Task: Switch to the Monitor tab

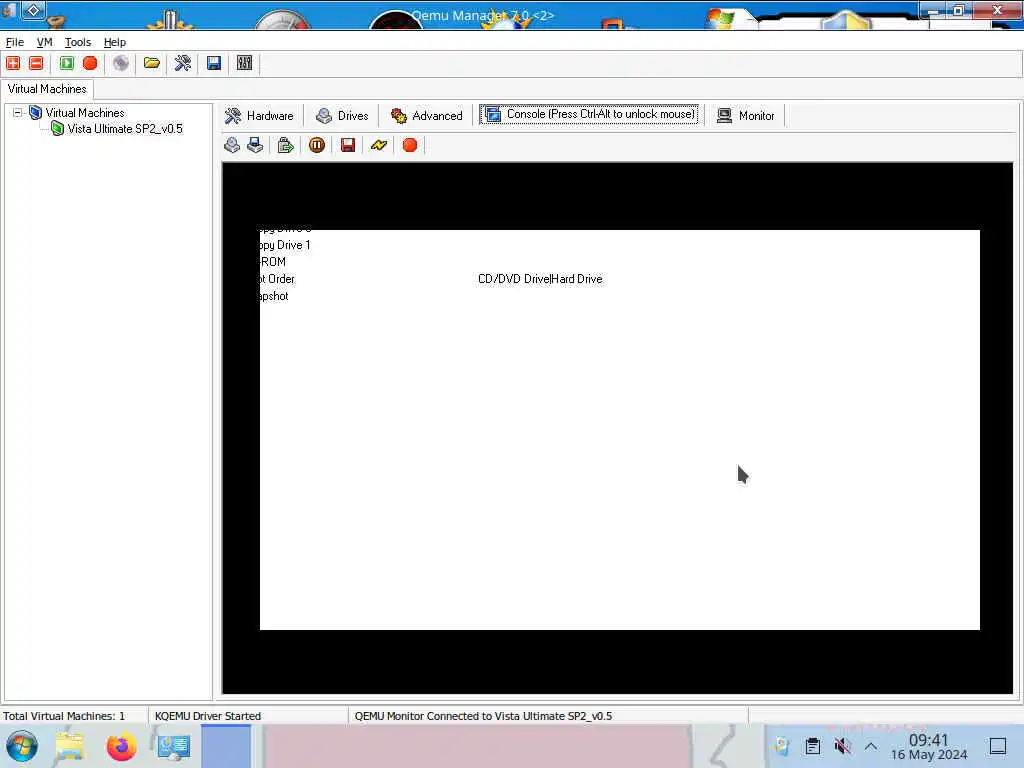Action: tap(746, 116)
